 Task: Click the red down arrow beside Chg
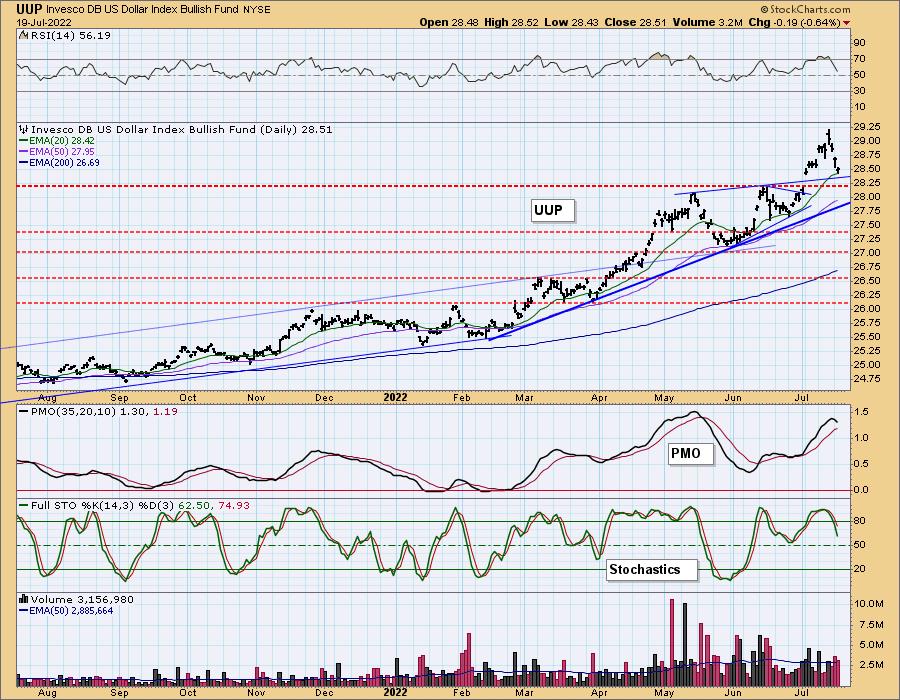pyautogui.click(x=847, y=23)
